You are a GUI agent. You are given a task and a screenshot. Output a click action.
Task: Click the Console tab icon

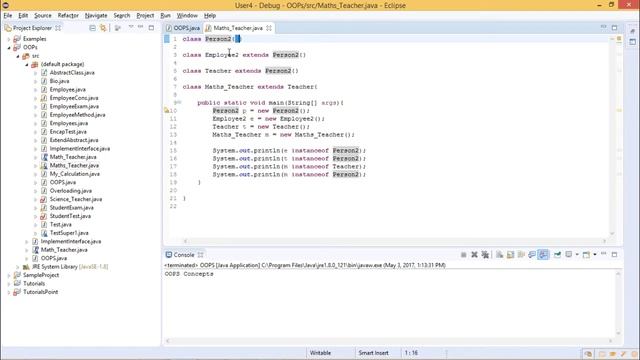169,255
